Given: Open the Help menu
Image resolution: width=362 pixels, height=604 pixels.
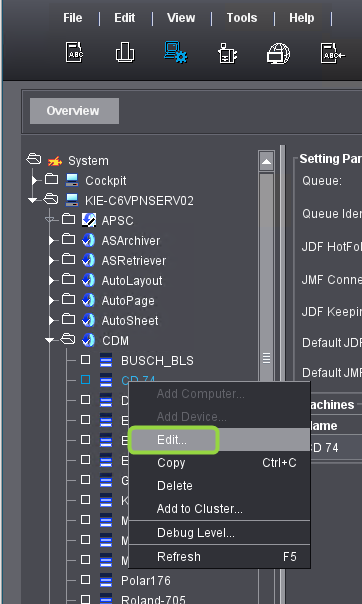Looking at the screenshot, I should pyautogui.click(x=302, y=18).
